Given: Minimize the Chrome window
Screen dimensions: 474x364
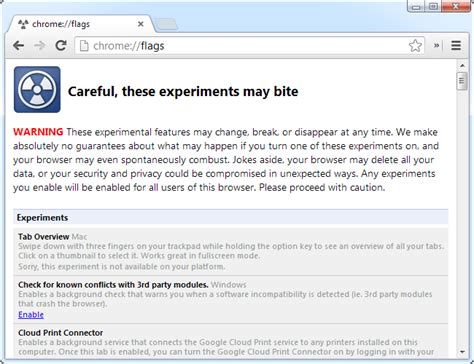Looking at the screenshot, I should point(416,6).
